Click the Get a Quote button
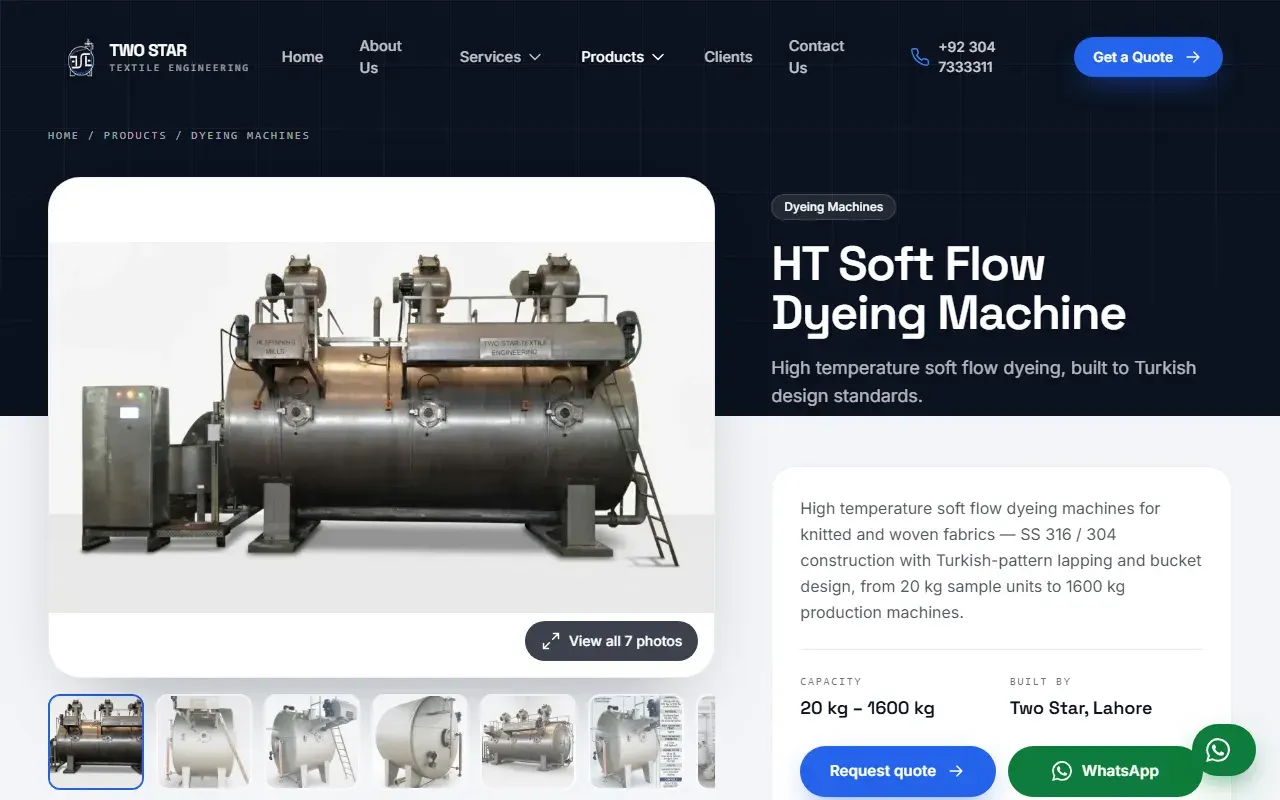1280x800 pixels. 1148,57
